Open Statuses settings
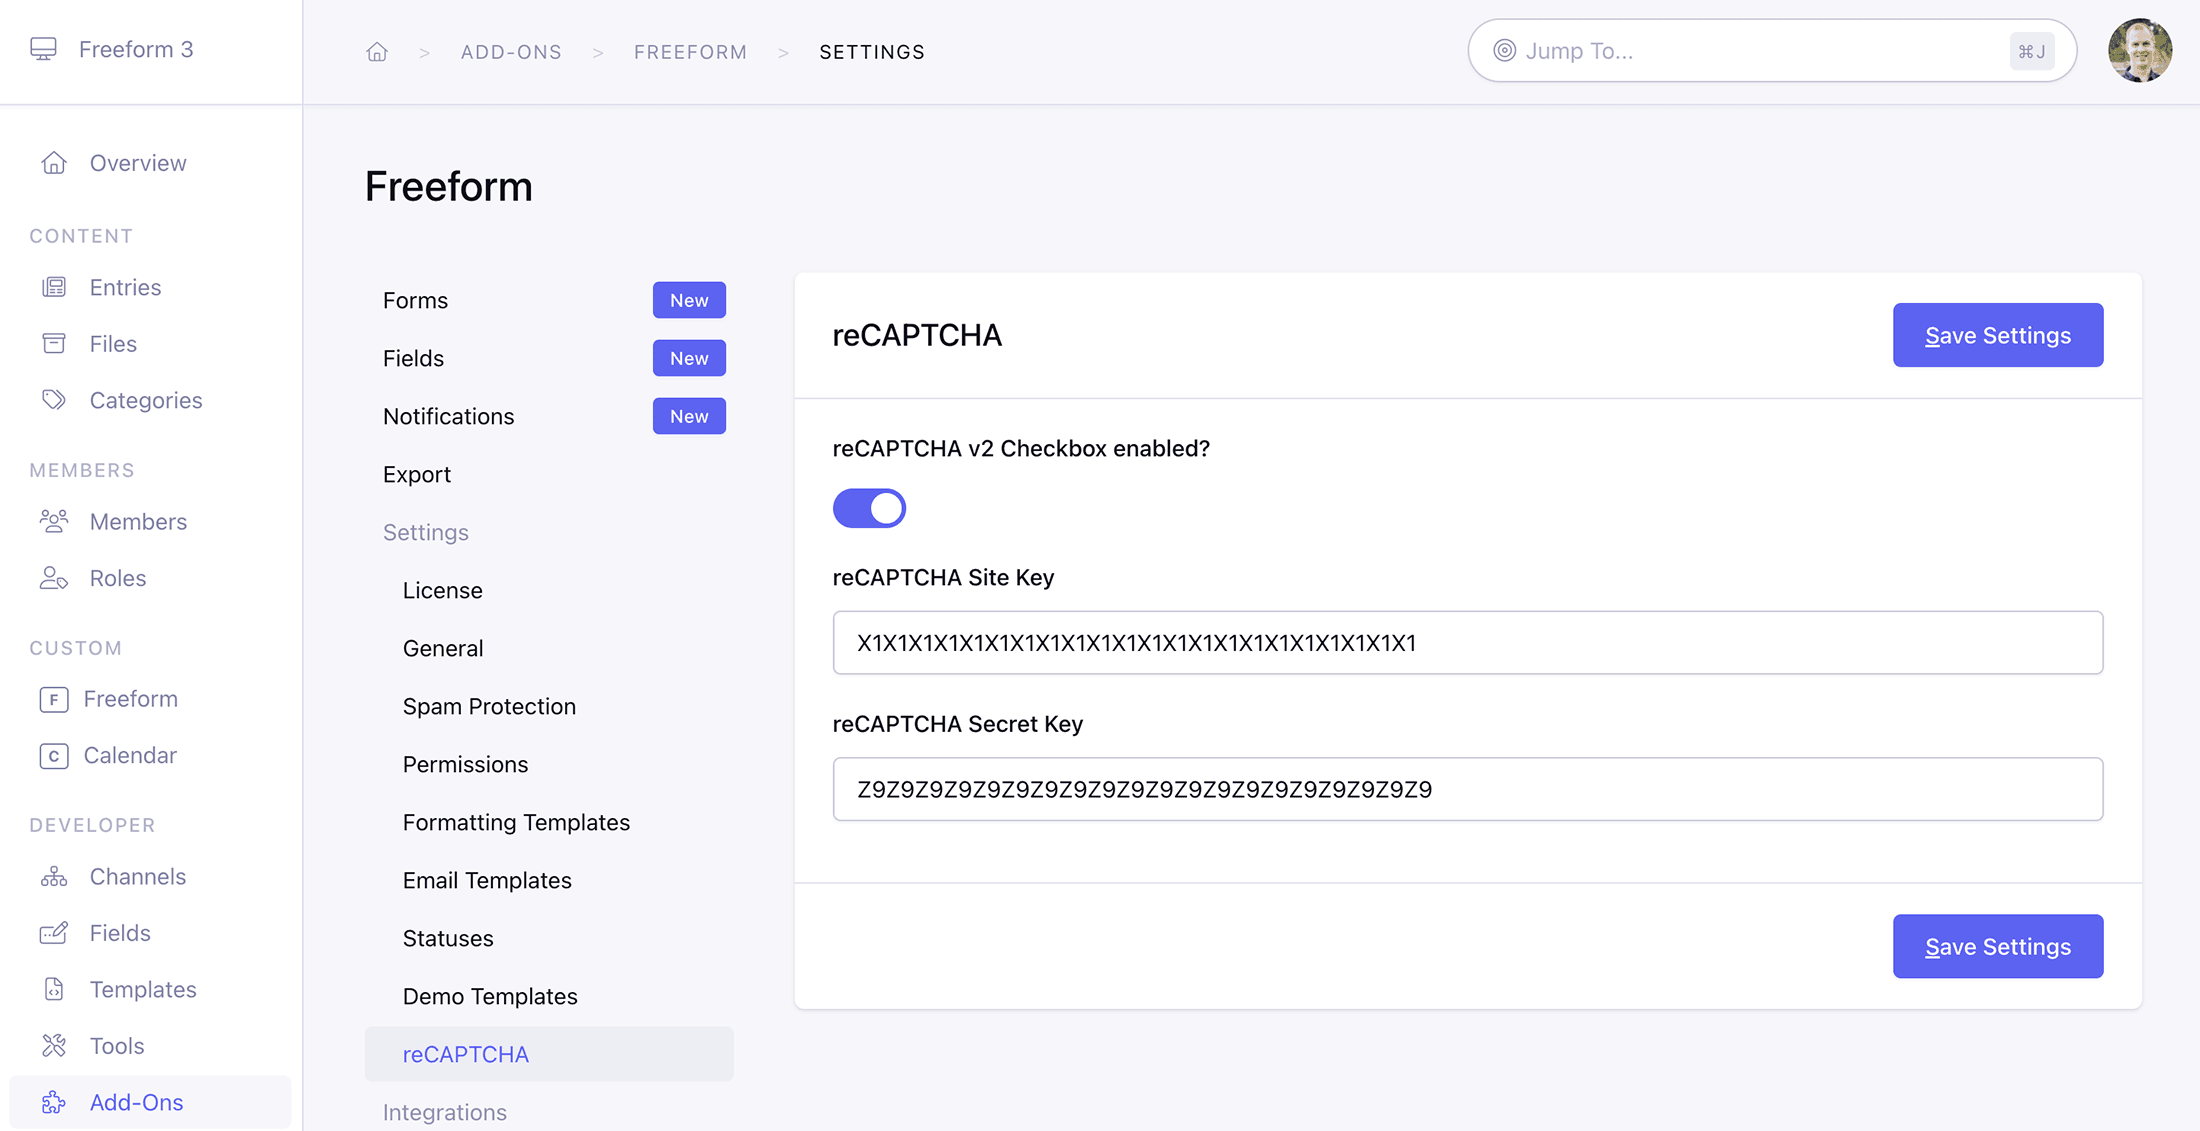Viewport: 2200px width, 1131px height. tap(448, 938)
